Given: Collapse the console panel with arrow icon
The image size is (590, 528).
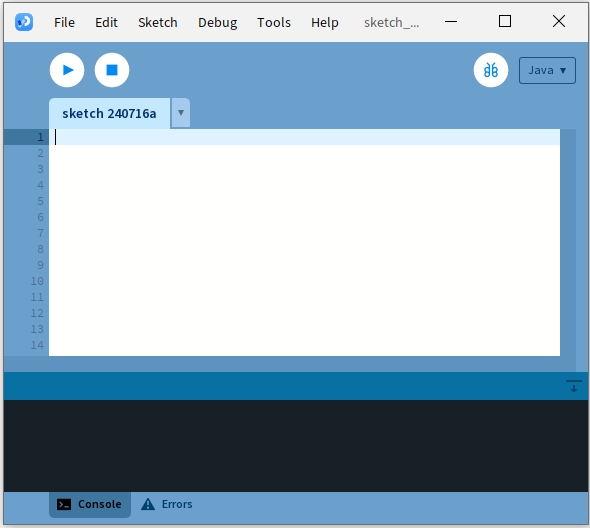Looking at the screenshot, I should [x=574, y=386].
